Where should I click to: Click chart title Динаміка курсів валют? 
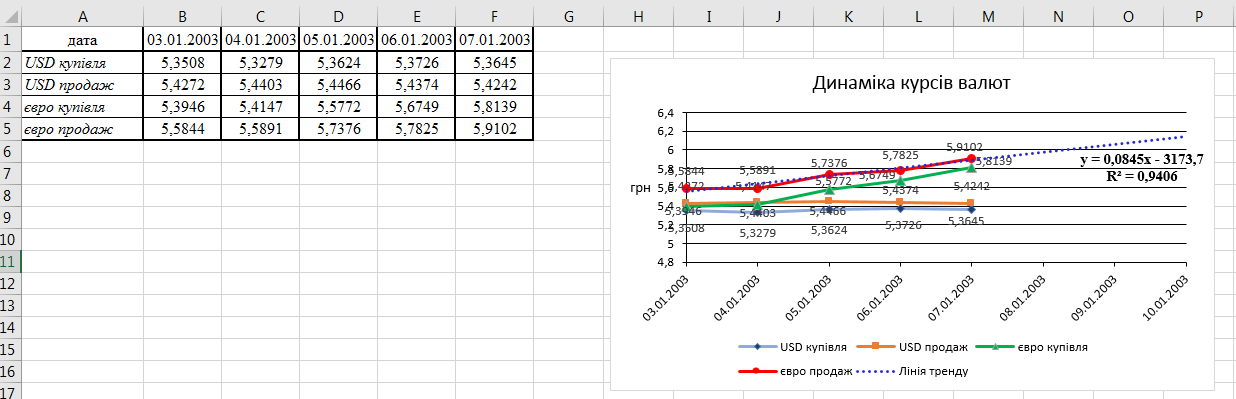(911, 83)
